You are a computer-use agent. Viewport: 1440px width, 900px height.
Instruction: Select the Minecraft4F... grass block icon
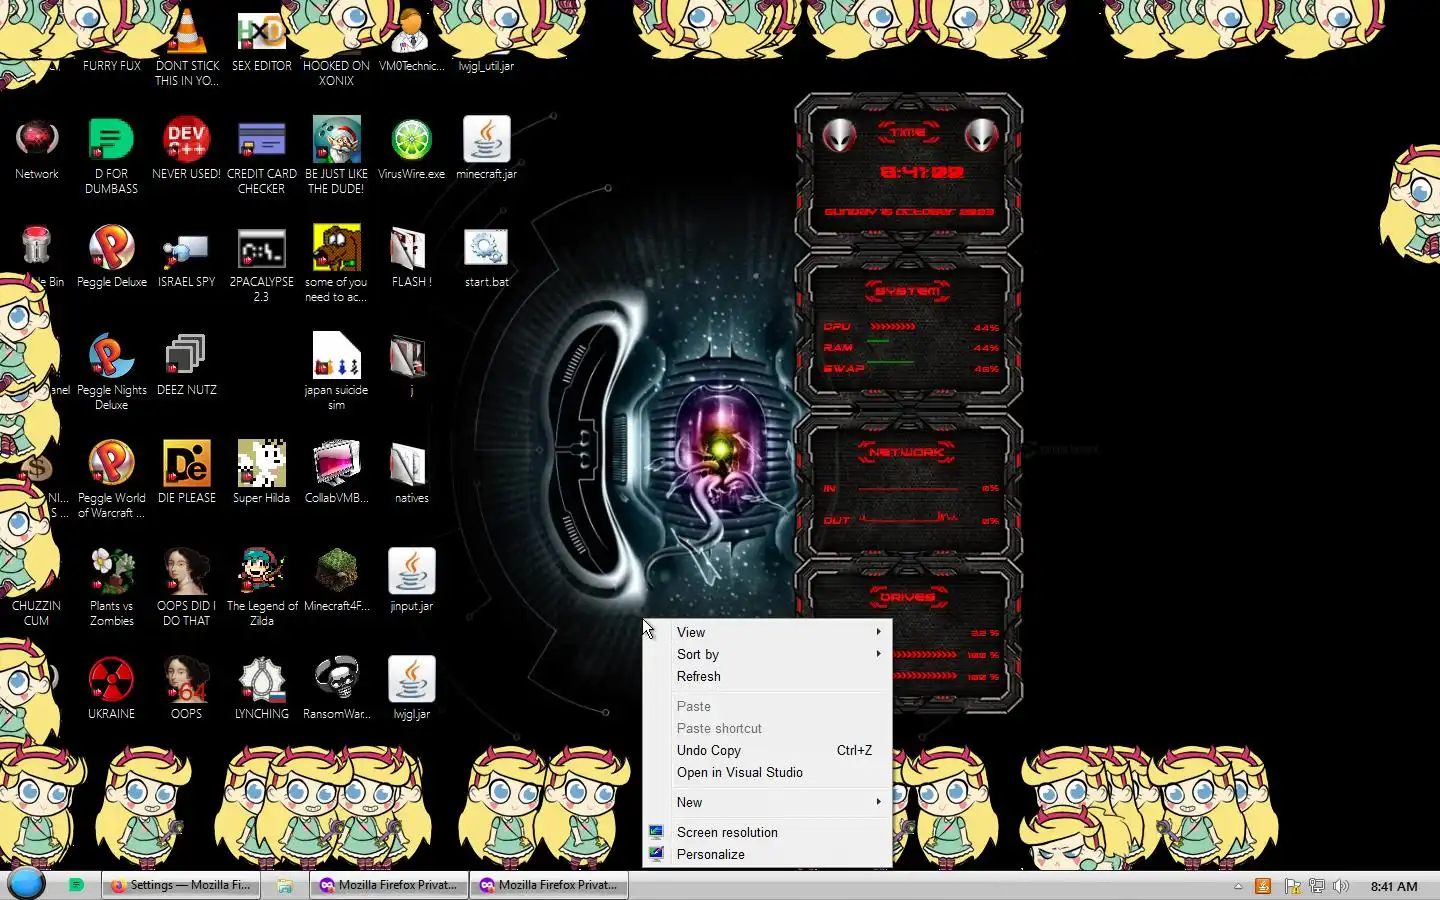pos(336,572)
